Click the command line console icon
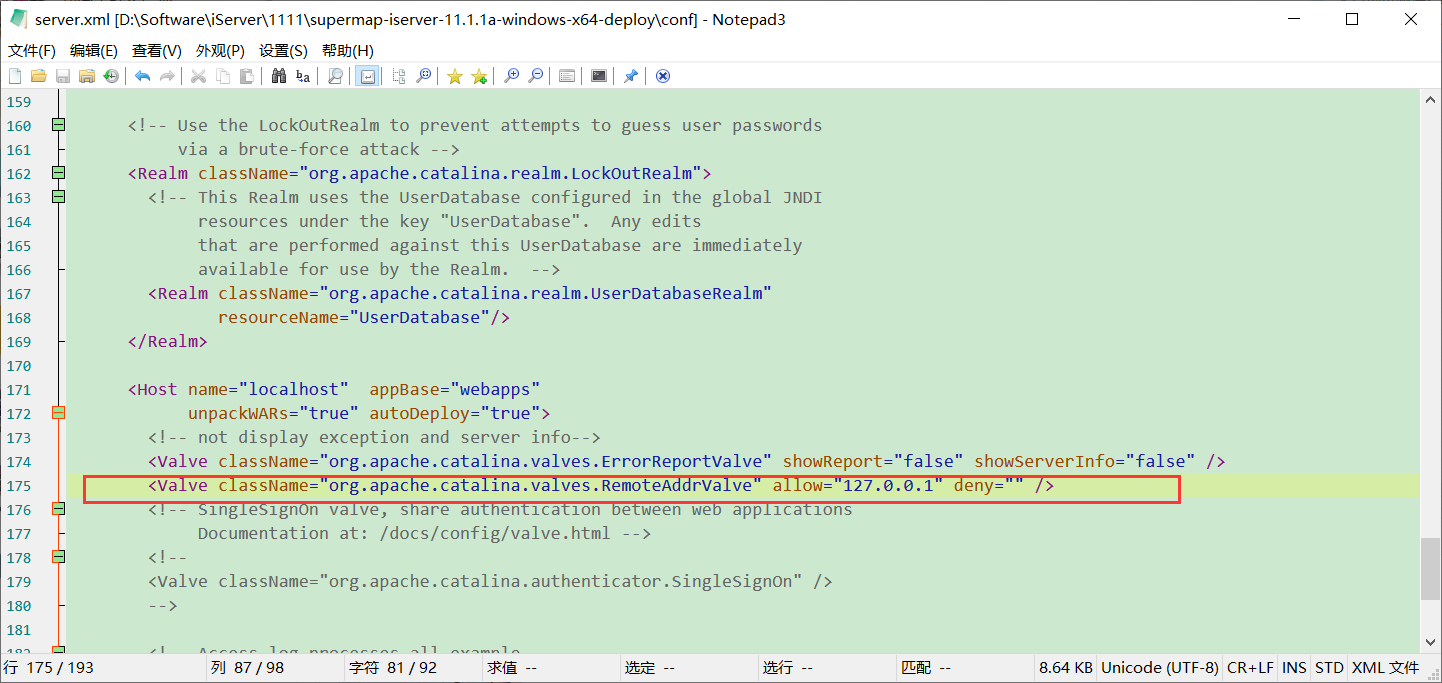This screenshot has height=683, width=1442. tap(599, 76)
